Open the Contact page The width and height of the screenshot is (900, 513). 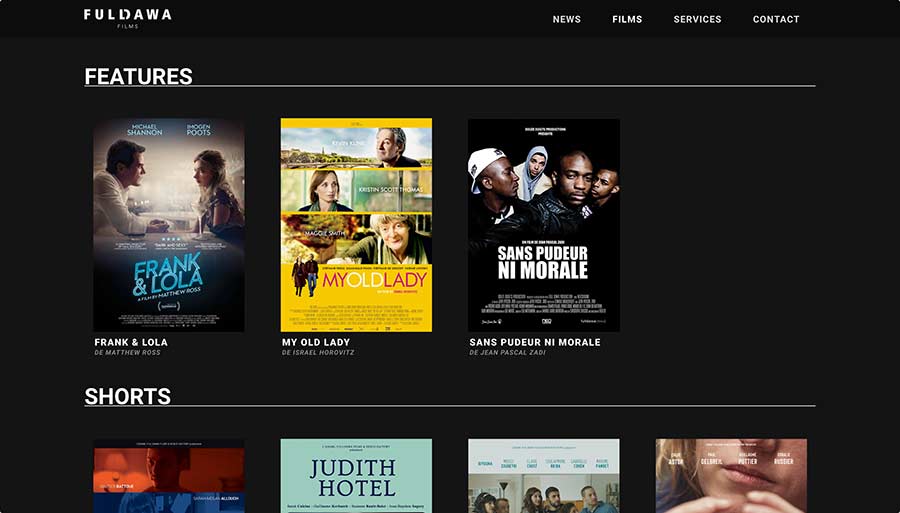[776, 19]
